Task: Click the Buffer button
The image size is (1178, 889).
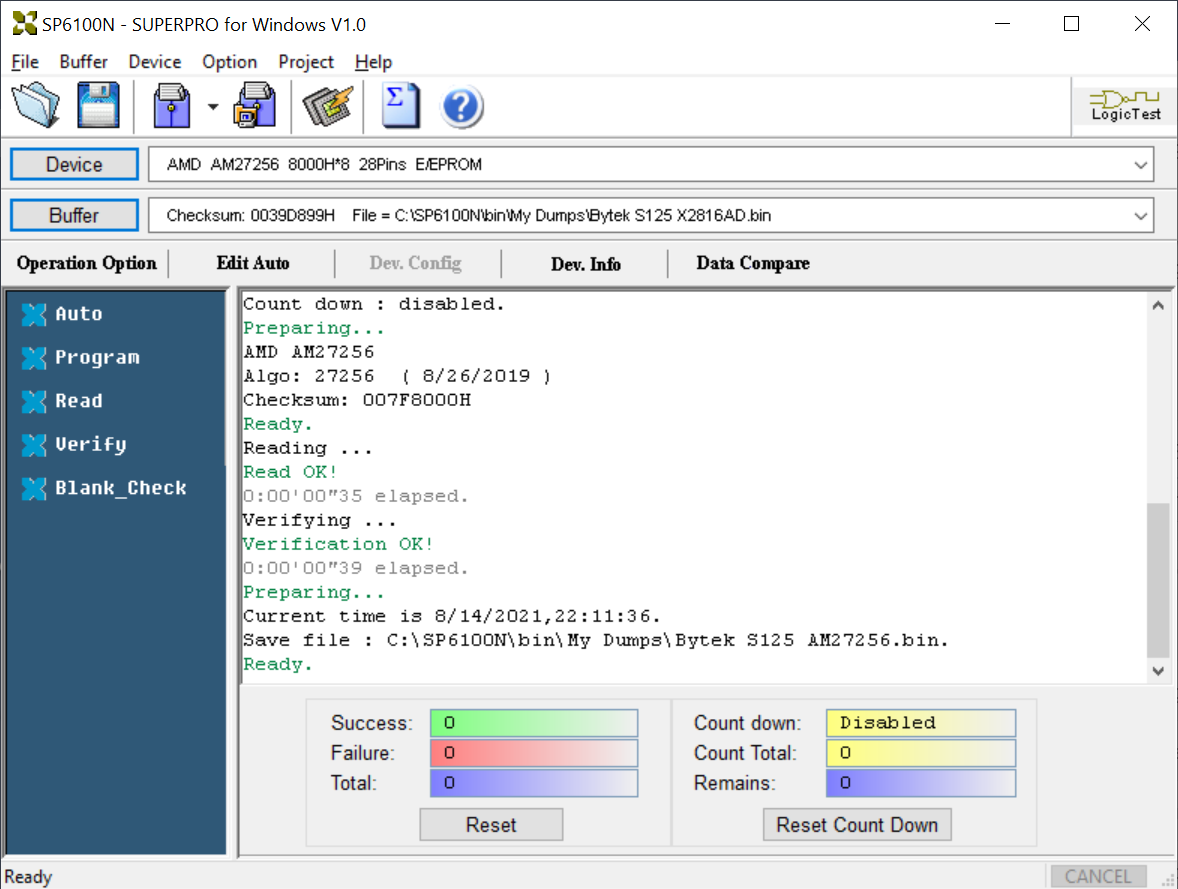Action: coord(74,216)
